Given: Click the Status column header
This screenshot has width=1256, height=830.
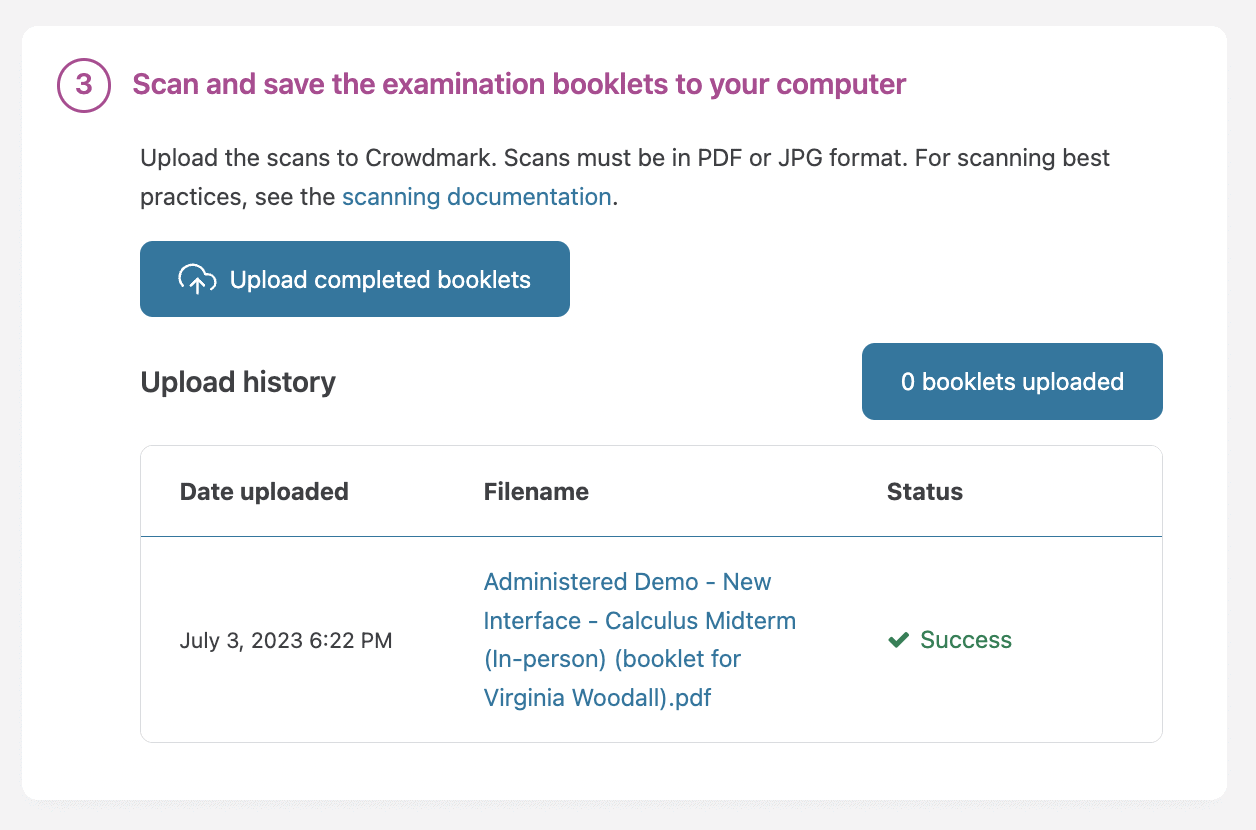Looking at the screenshot, I should pos(924,492).
